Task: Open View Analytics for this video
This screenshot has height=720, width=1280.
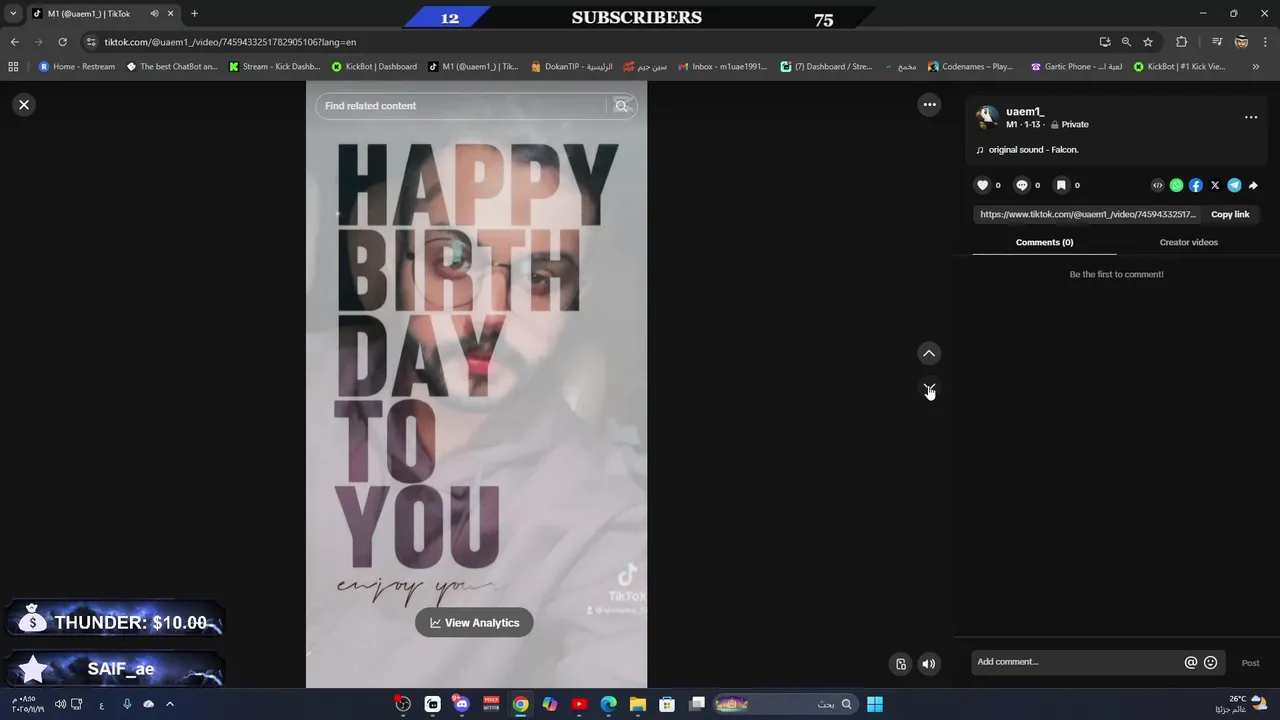Action: click(474, 623)
